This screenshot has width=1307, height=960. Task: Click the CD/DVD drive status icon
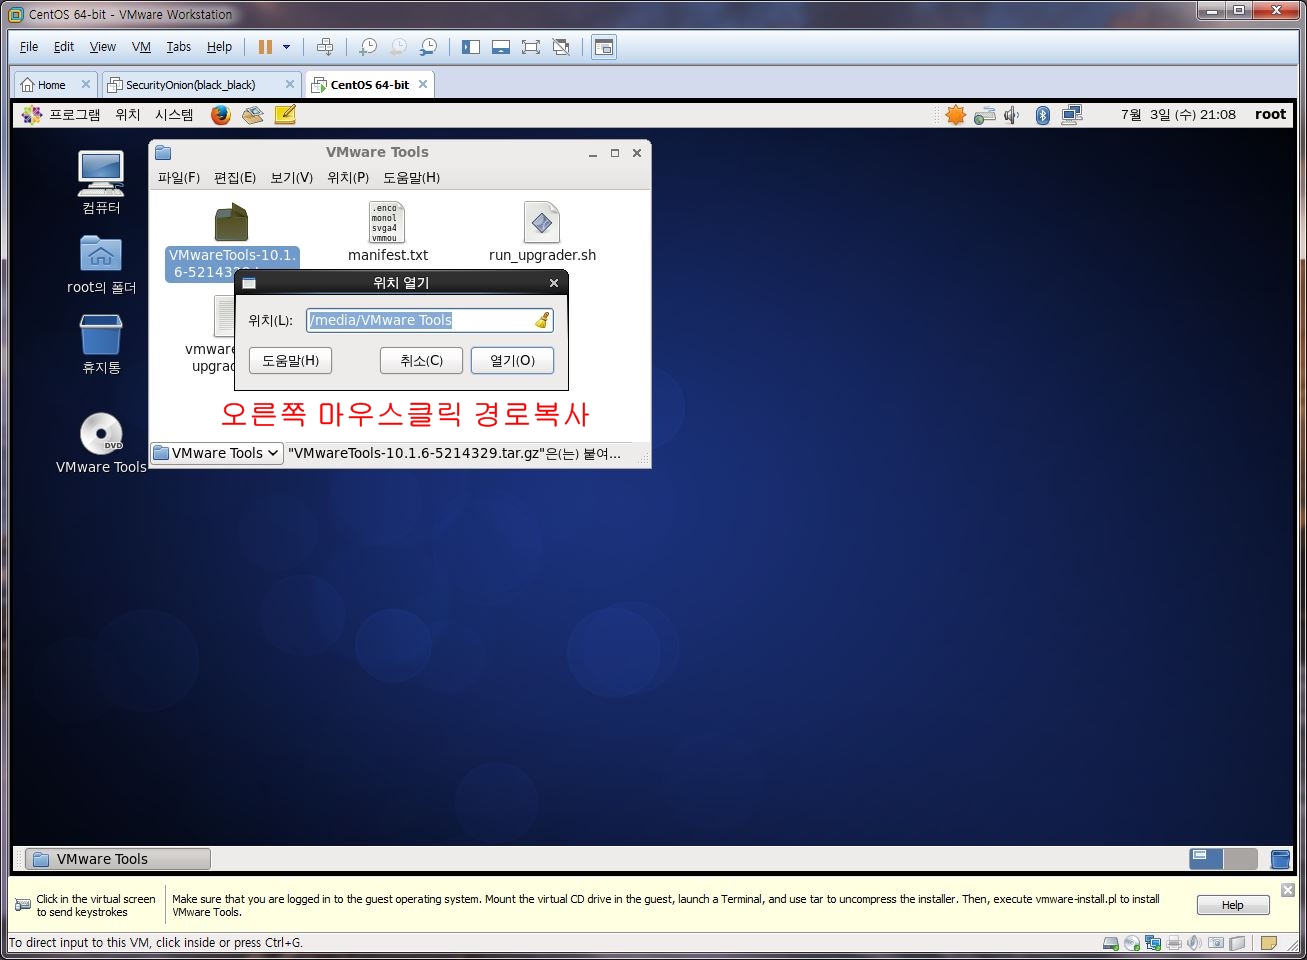tap(1131, 943)
